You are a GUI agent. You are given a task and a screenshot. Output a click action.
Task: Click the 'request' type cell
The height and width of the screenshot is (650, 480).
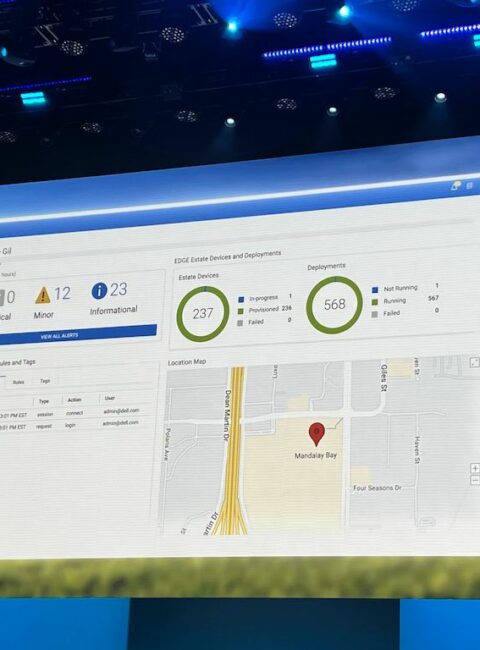pyautogui.click(x=44, y=426)
